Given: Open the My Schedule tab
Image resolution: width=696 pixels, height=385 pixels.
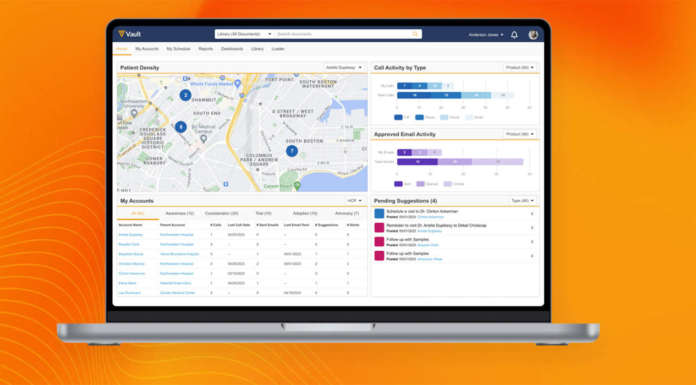Looking at the screenshot, I should coord(178,49).
